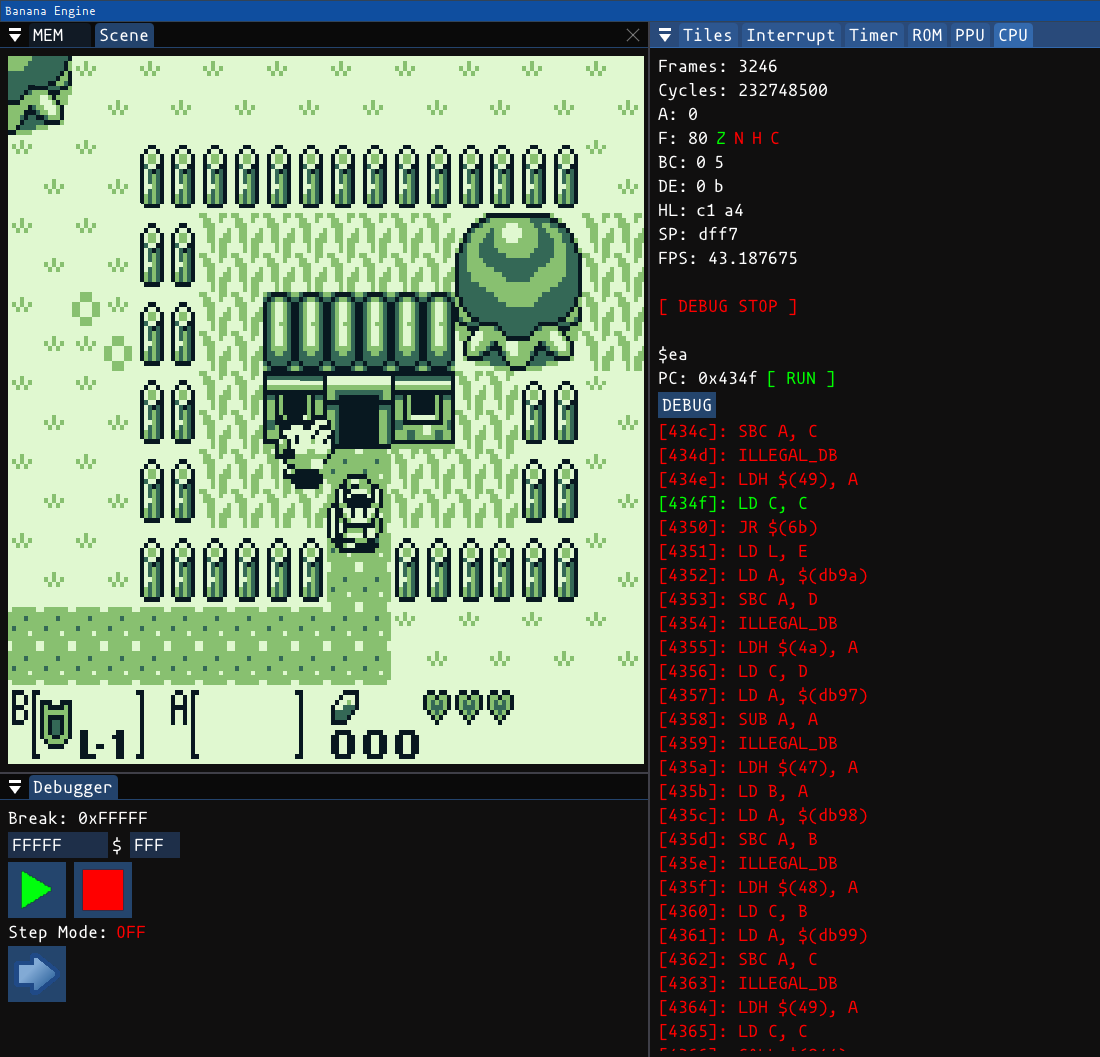This screenshot has height=1057, width=1100.
Task: Select the Debugger tab label
Action: [x=72, y=787]
